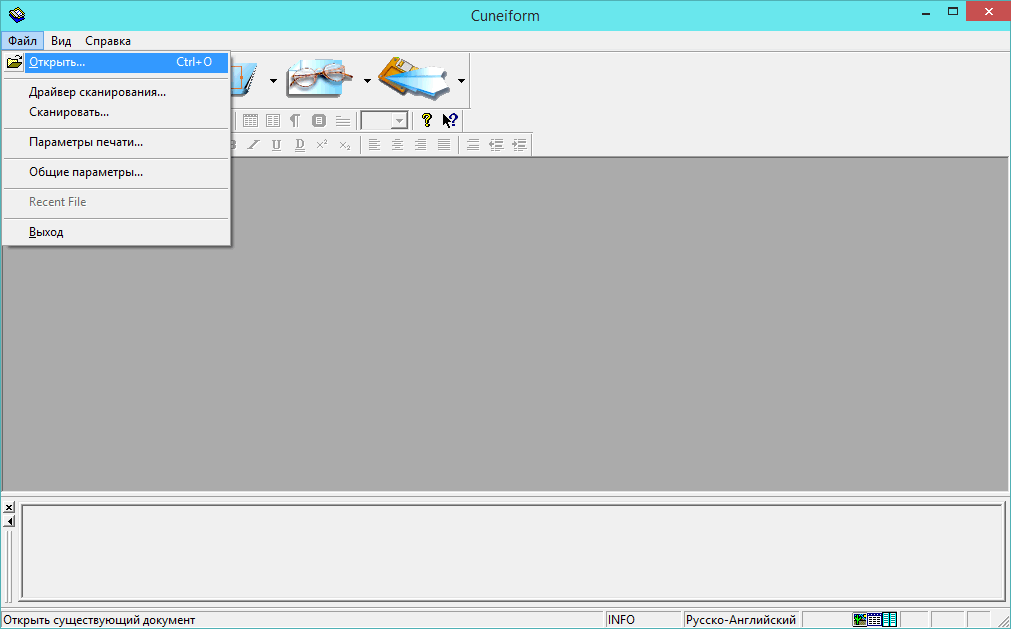Choose Сканировать... menu entry
This screenshot has width=1011, height=629.
(x=117, y=112)
